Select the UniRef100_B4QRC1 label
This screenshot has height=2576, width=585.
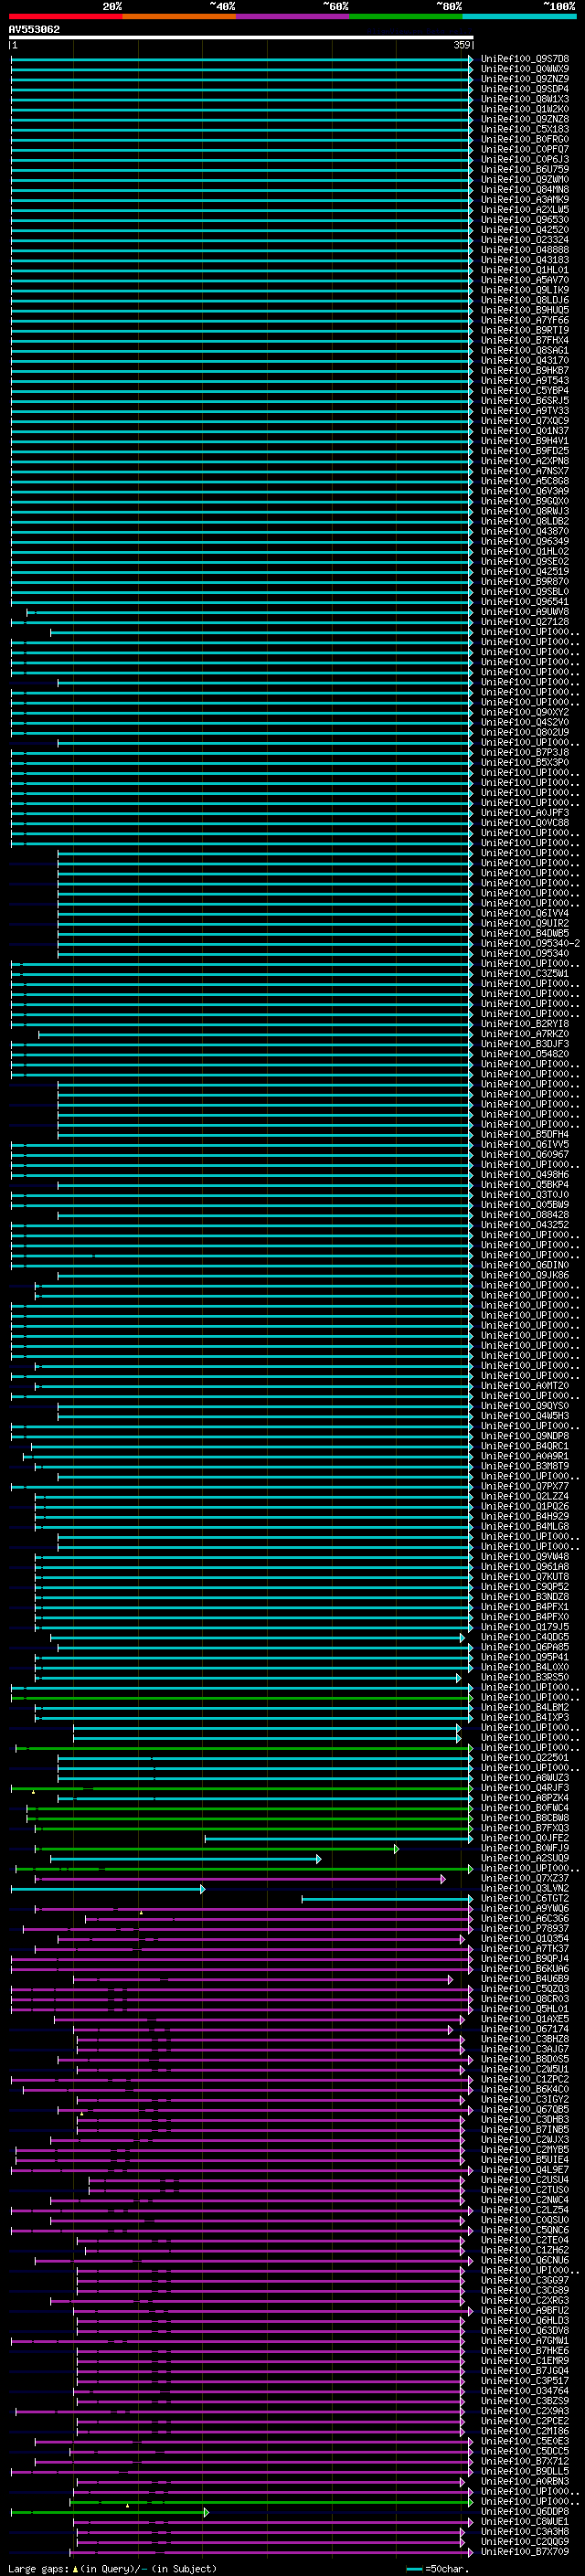(x=525, y=1446)
